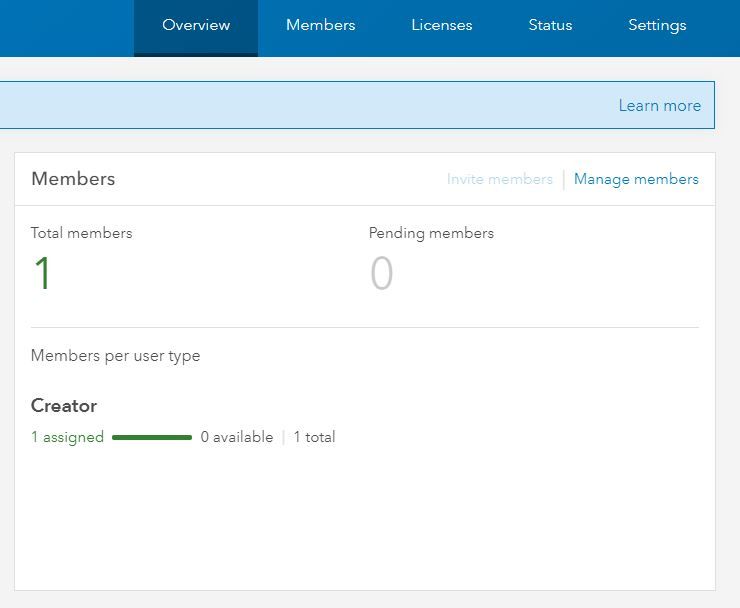Click the 'Members per user type' label
Image resolution: width=740 pixels, height=608 pixels.
(115, 356)
